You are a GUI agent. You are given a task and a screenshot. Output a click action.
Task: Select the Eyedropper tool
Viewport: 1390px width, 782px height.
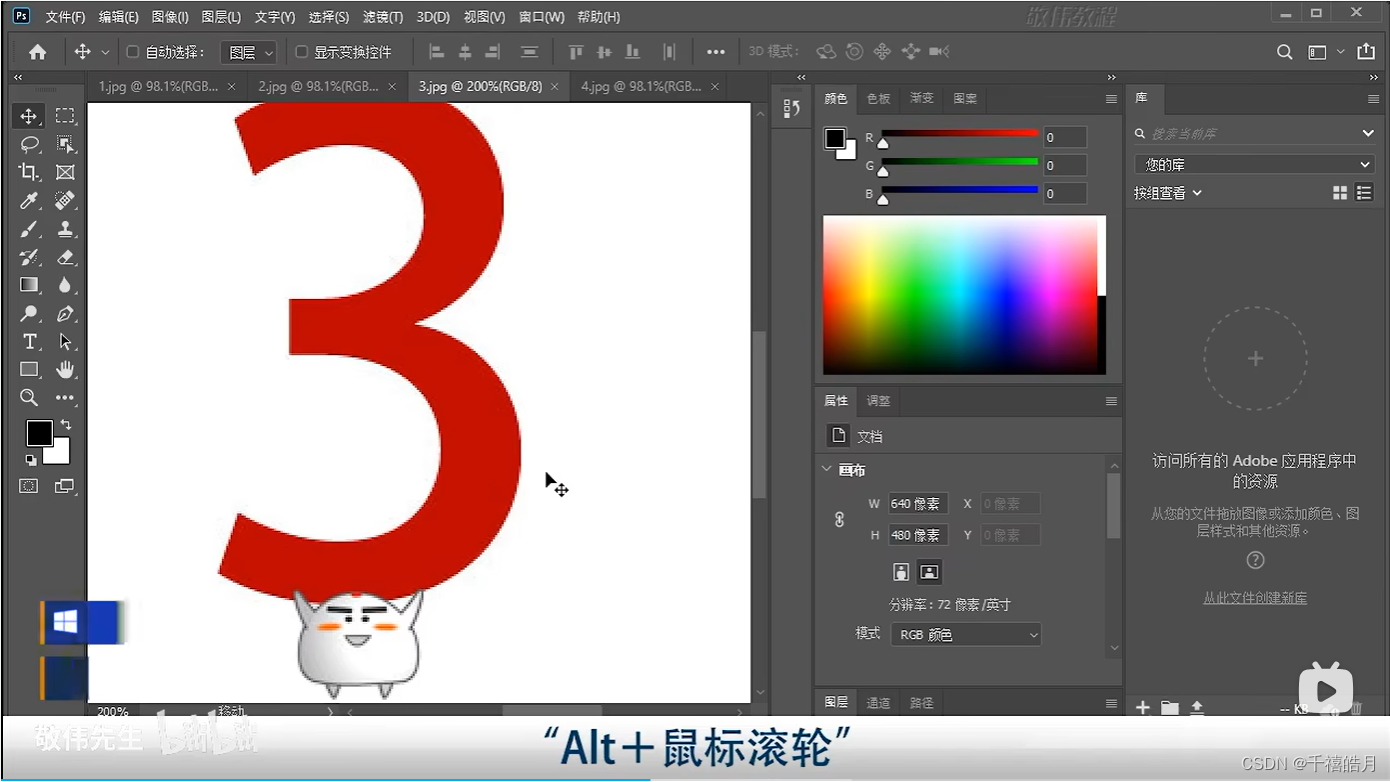pyautogui.click(x=29, y=200)
